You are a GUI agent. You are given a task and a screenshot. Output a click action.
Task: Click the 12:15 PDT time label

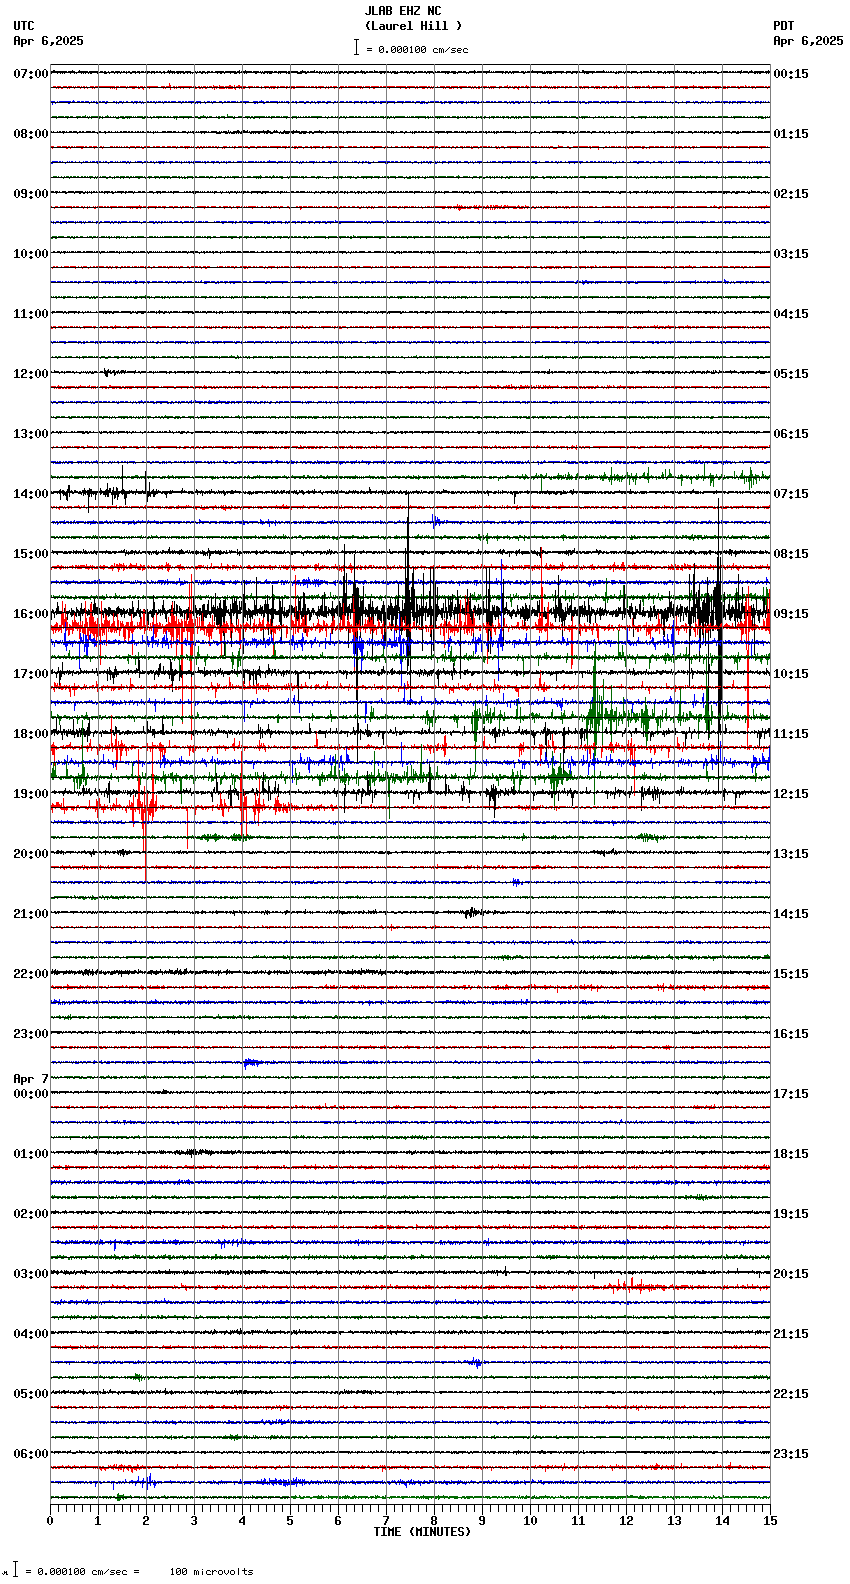click(791, 794)
